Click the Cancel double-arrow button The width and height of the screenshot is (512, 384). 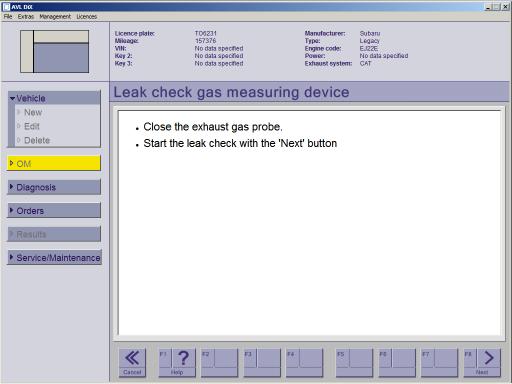tap(132, 363)
